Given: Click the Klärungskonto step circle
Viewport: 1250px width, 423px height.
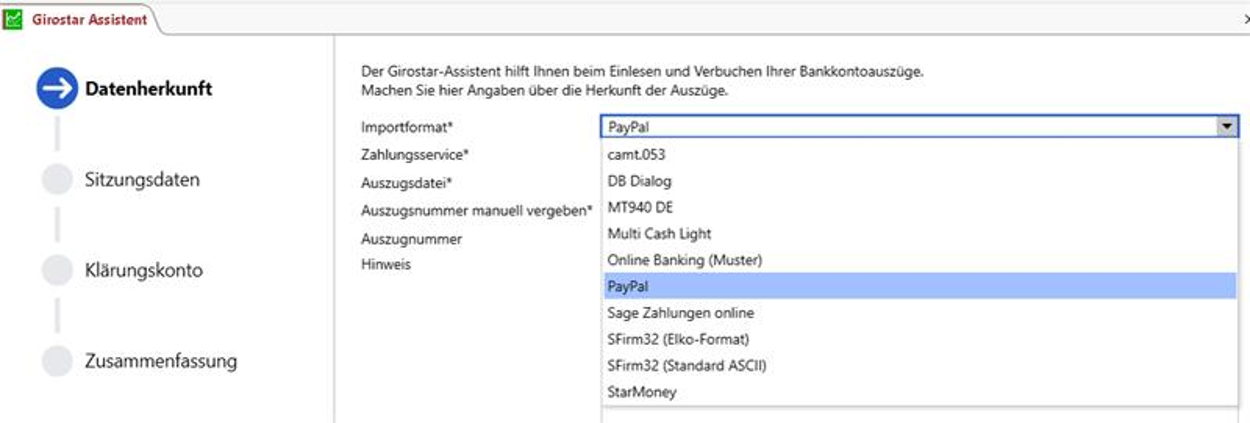Looking at the screenshot, I should 57,271.
